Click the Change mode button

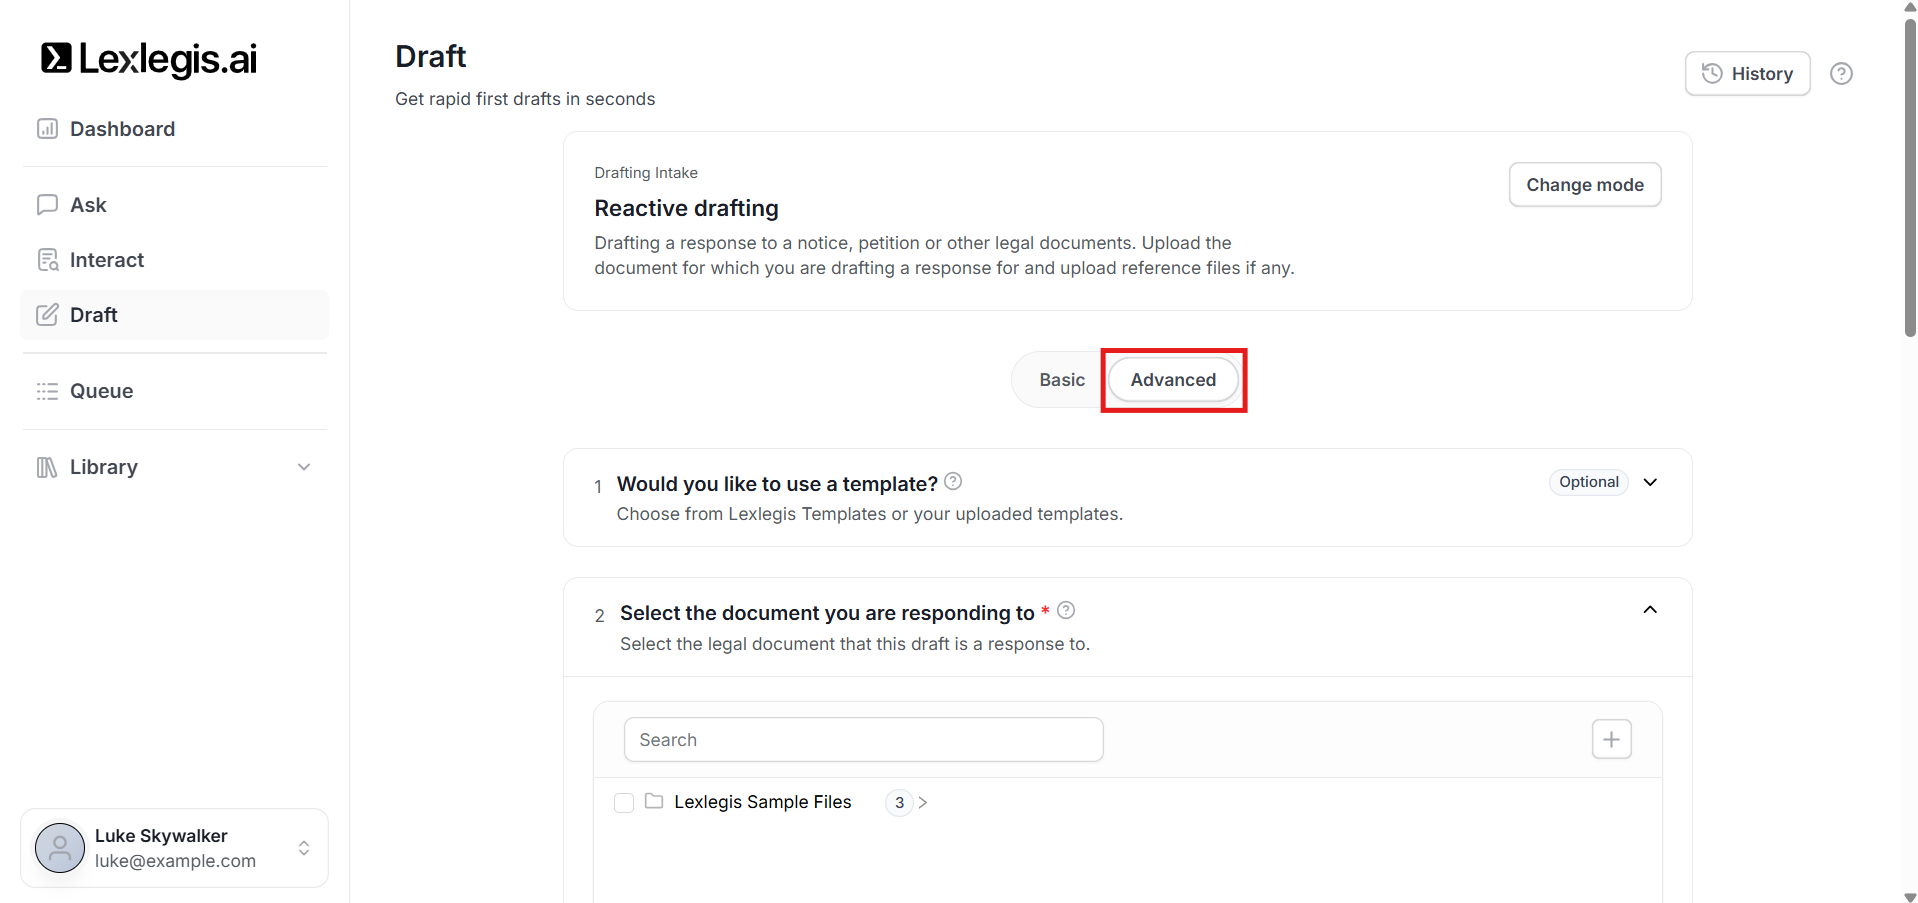pos(1584,185)
